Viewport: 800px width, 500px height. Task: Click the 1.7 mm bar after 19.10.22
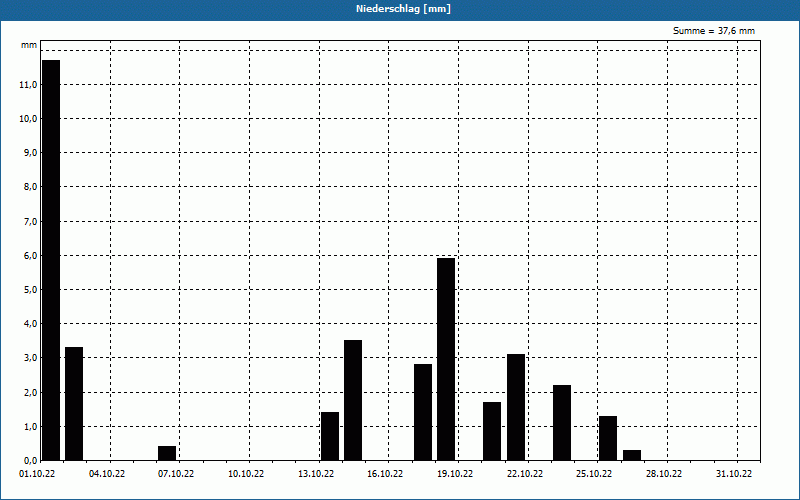pos(492,432)
